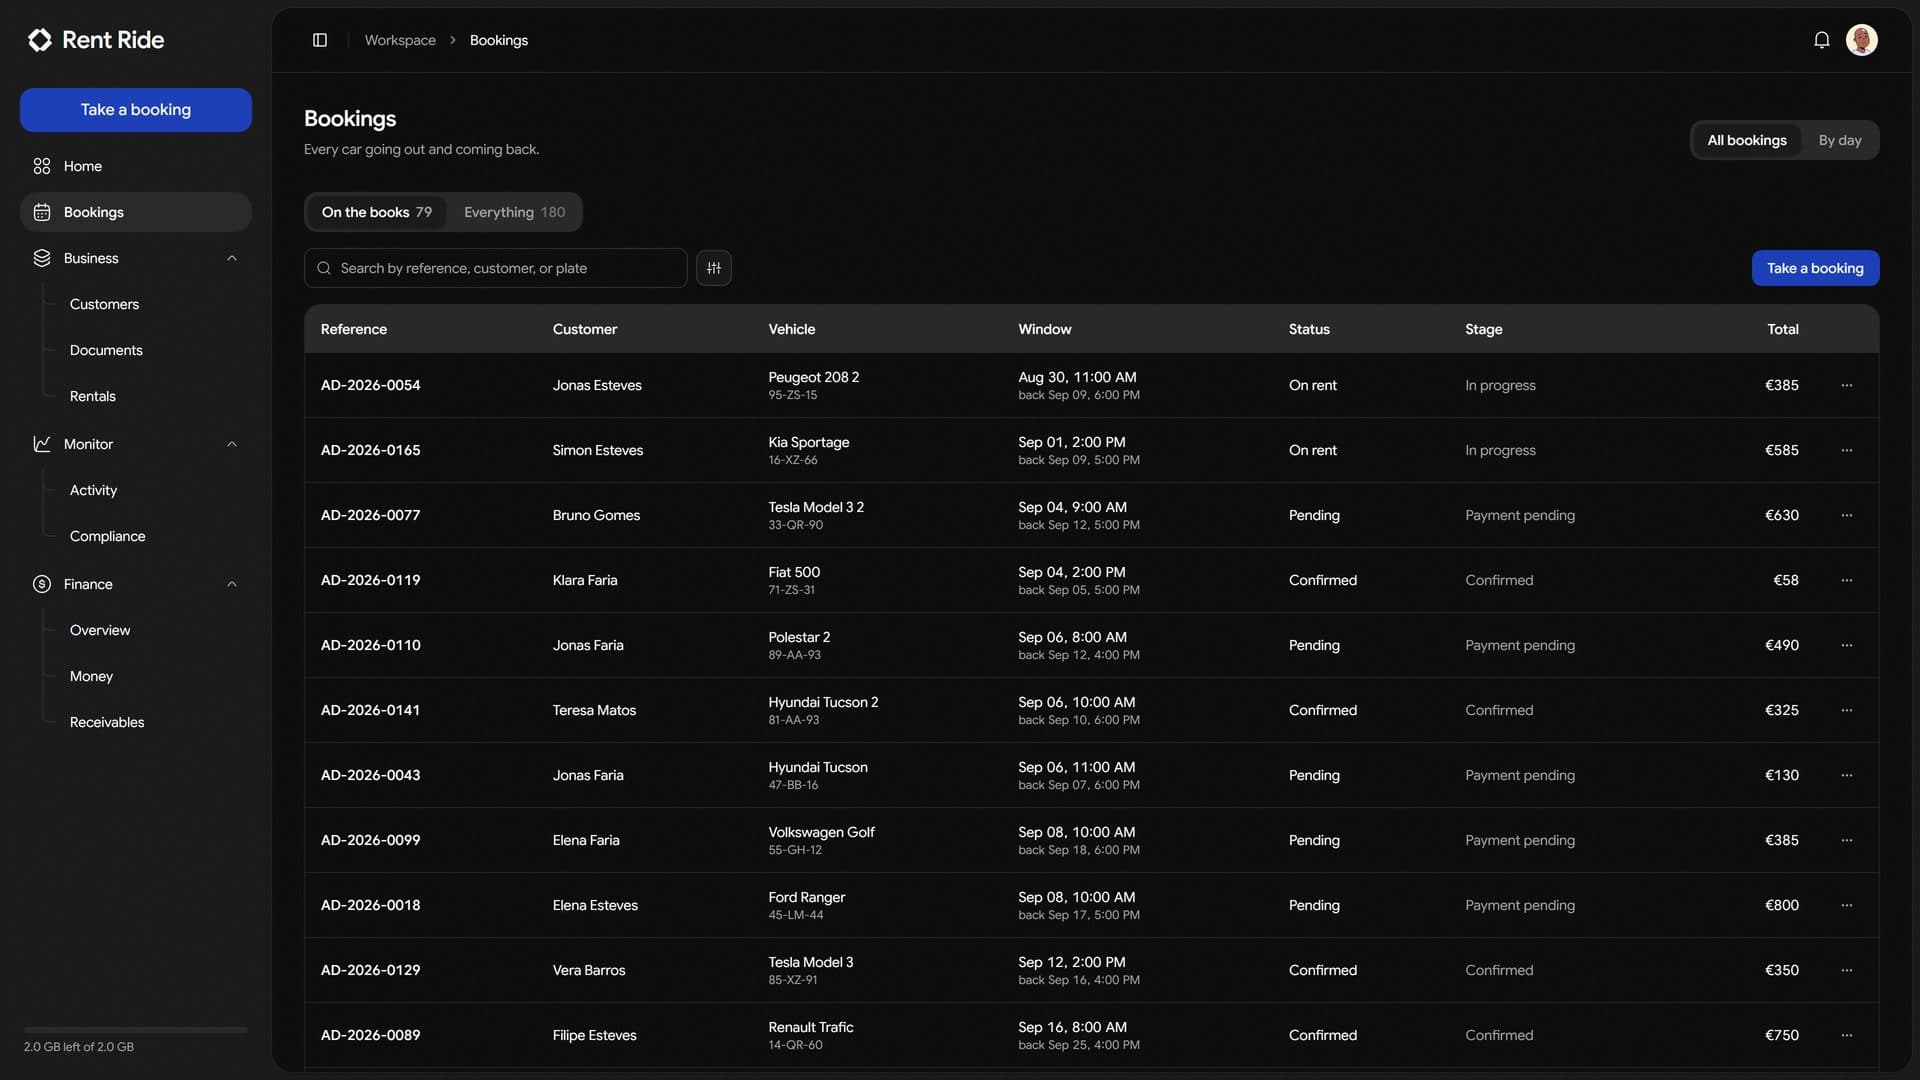
Task: Switch to the By day view
Action: (x=1839, y=140)
